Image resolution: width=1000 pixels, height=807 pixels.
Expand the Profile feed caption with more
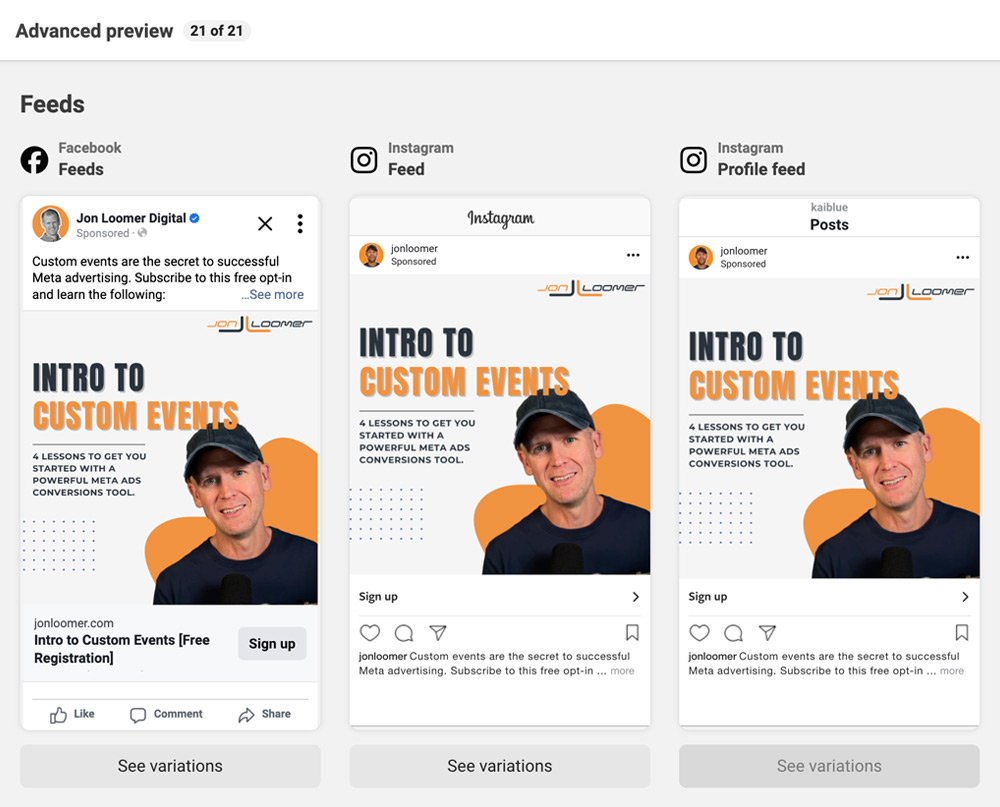point(952,671)
